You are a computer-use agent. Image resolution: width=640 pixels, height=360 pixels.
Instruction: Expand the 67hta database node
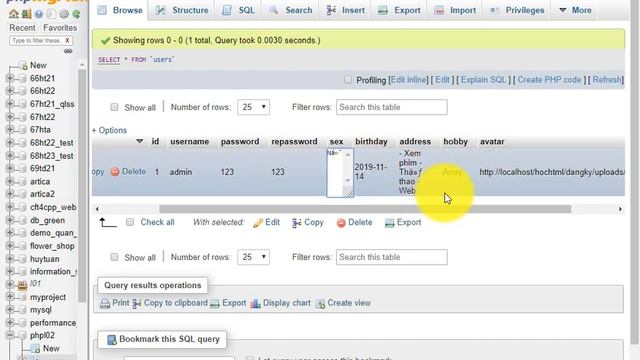(10, 129)
